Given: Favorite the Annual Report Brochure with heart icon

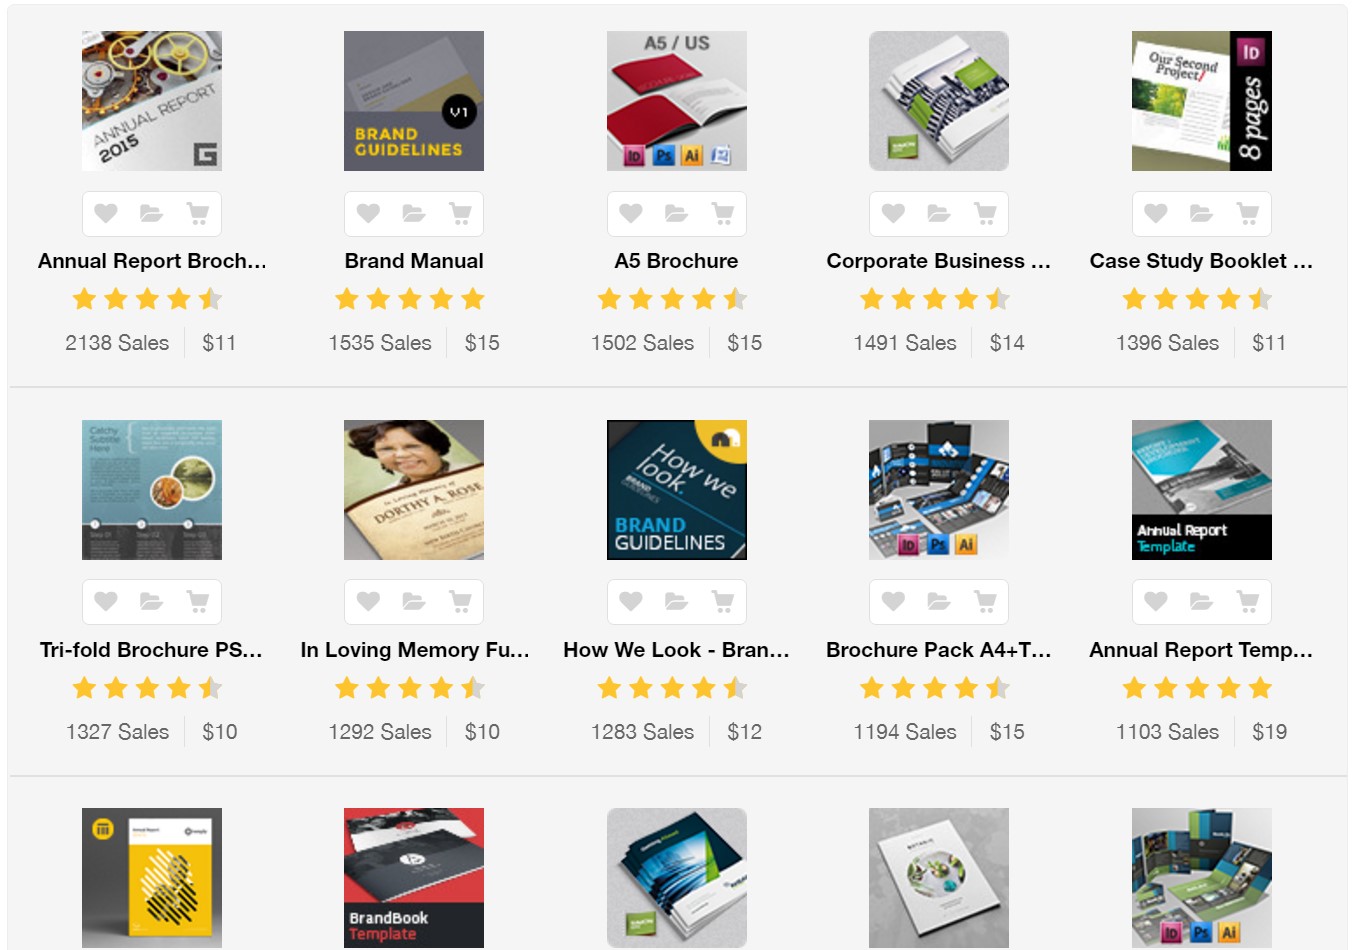Looking at the screenshot, I should [x=106, y=213].
